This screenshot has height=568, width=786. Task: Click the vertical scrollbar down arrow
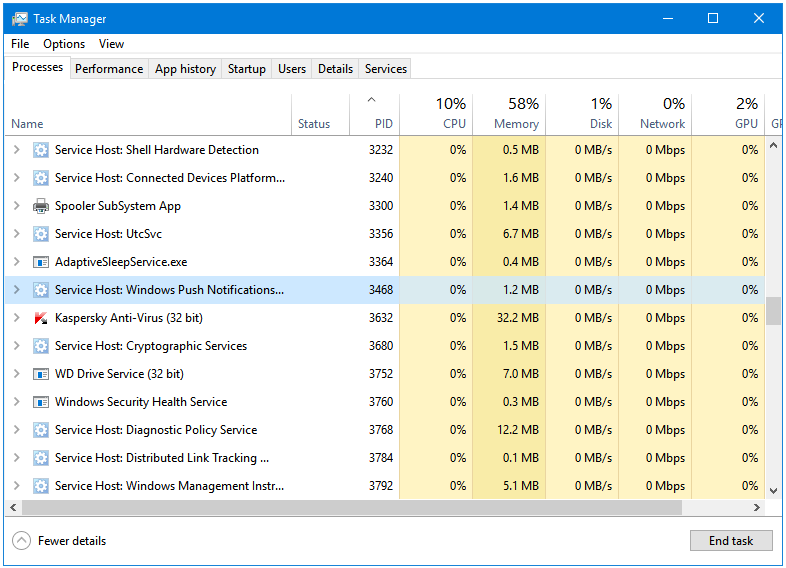[773, 491]
